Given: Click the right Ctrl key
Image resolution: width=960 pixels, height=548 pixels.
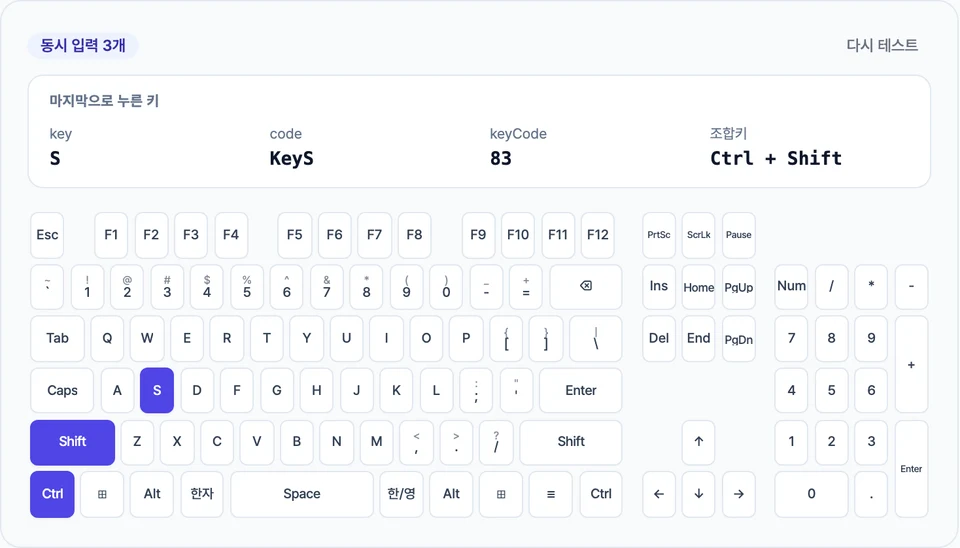Looking at the screenshot, I should [601, 494].
